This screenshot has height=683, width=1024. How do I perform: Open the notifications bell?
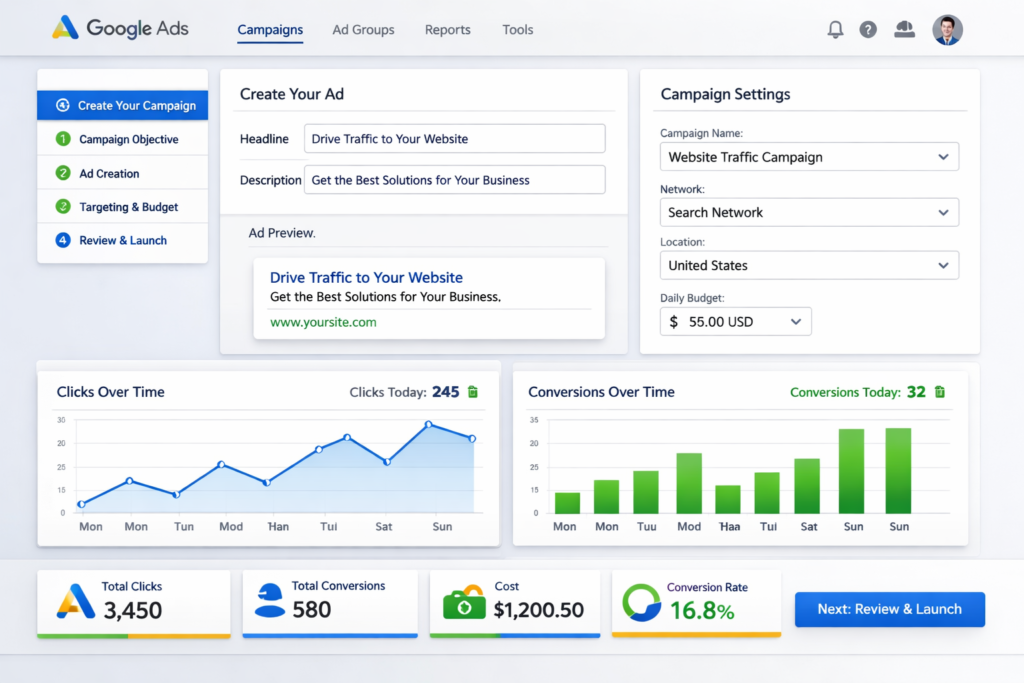pyautogui.click(x=835, y=29)
